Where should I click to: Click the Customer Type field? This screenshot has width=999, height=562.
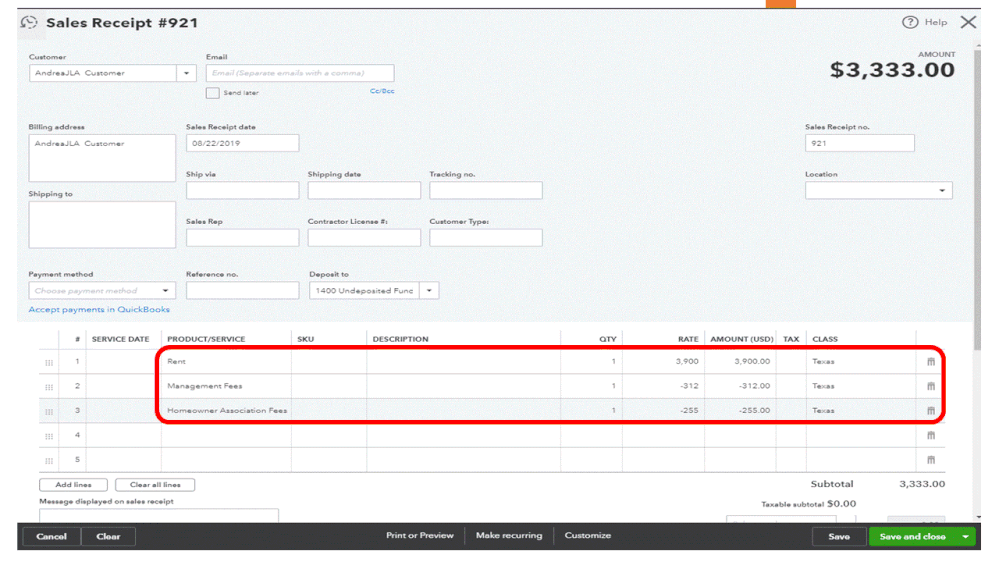(x=485, y=238)
